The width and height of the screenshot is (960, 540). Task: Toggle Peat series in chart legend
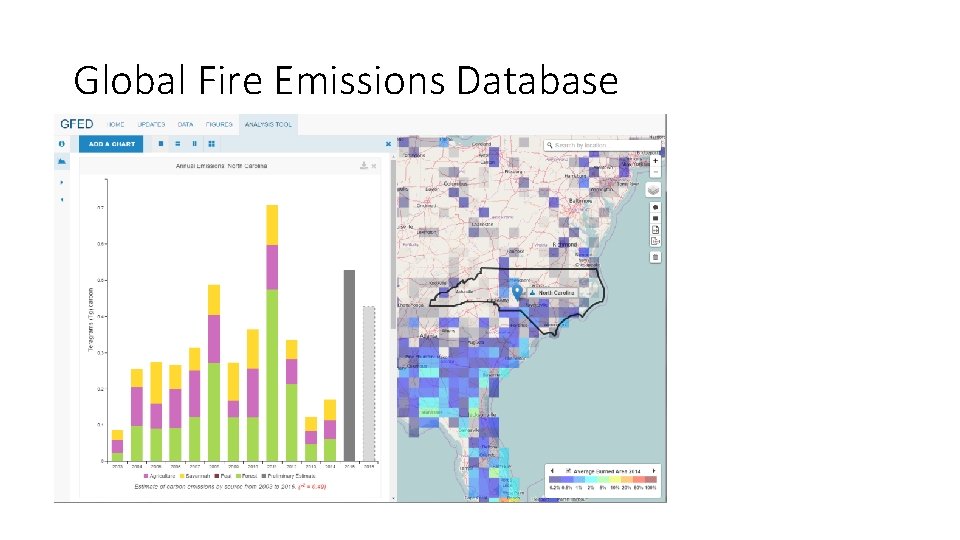coord(223,476)
